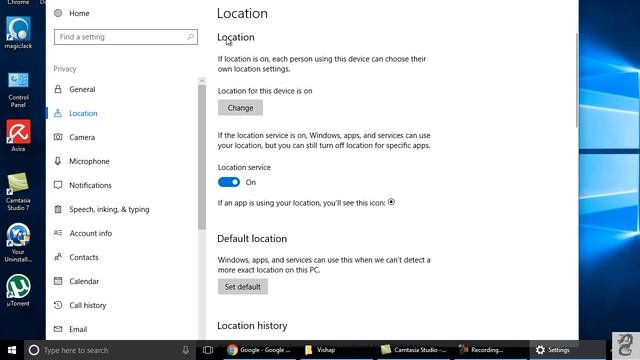Image resolution: width=640 pixels, height=360 pixels.
Task: Click the Microphone icon in sidebar
Action: [58, 161]
